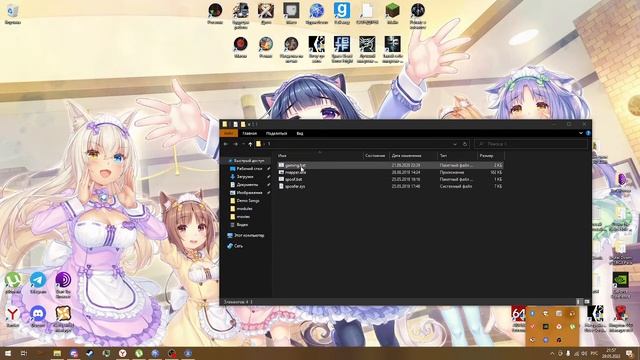The height and width of the screenshot is (360, 640).
Task: Open address bar history dropdown
Action: (x=455, y=144)
